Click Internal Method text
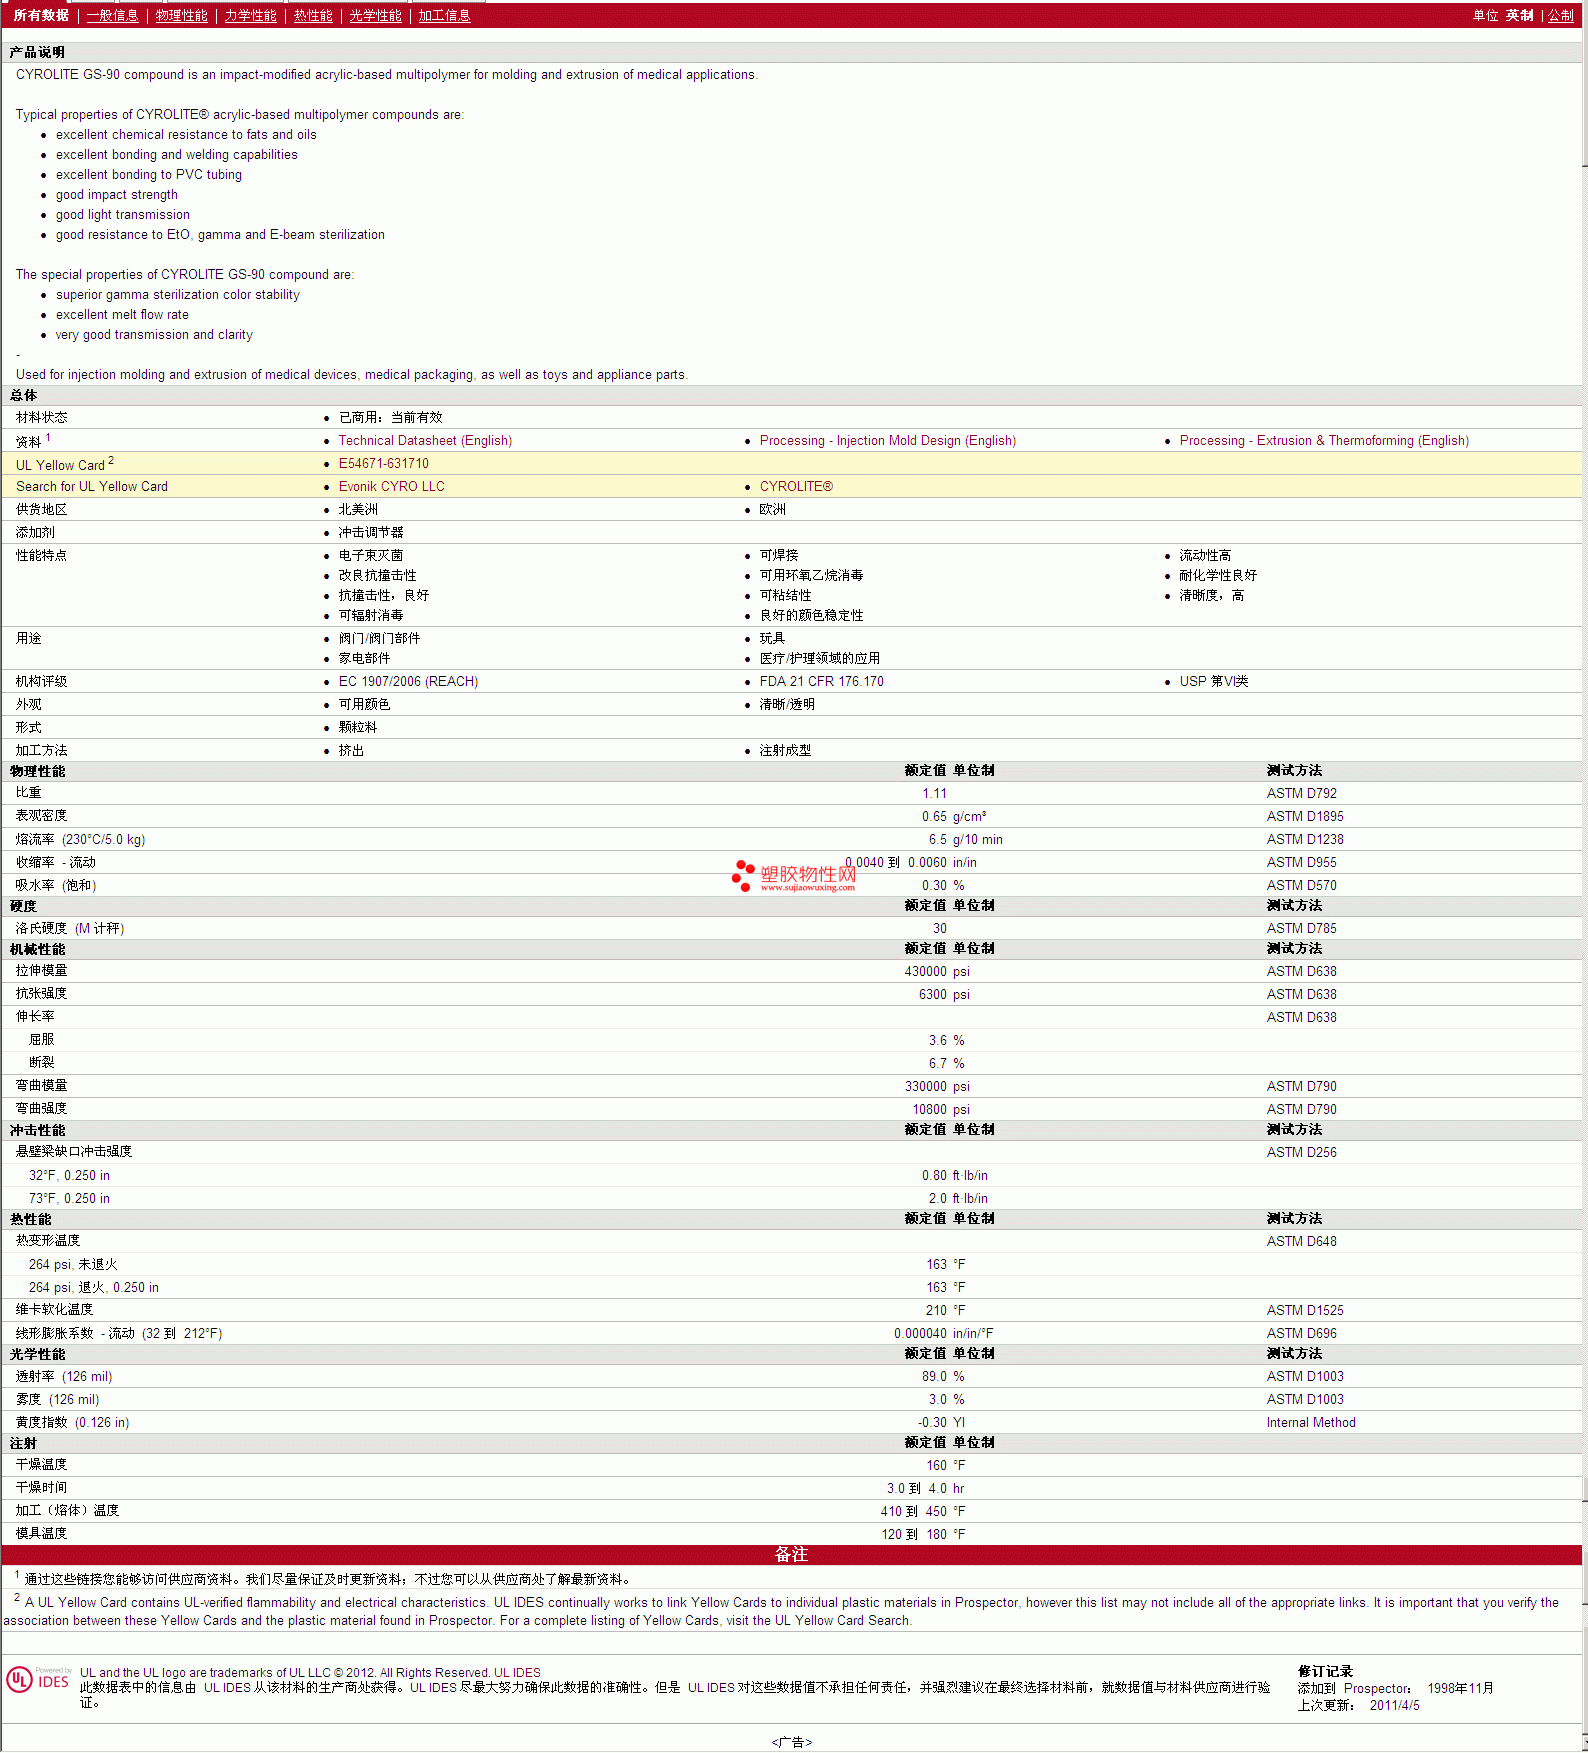This screenshot has width=1588, height=1753. 1311,1423
